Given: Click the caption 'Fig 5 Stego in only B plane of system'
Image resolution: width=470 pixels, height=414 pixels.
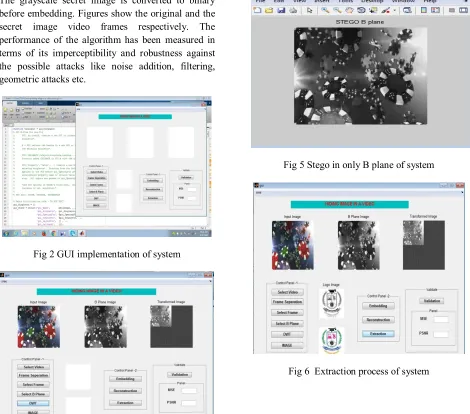Looking at the screenshot, I should (359, 165).
